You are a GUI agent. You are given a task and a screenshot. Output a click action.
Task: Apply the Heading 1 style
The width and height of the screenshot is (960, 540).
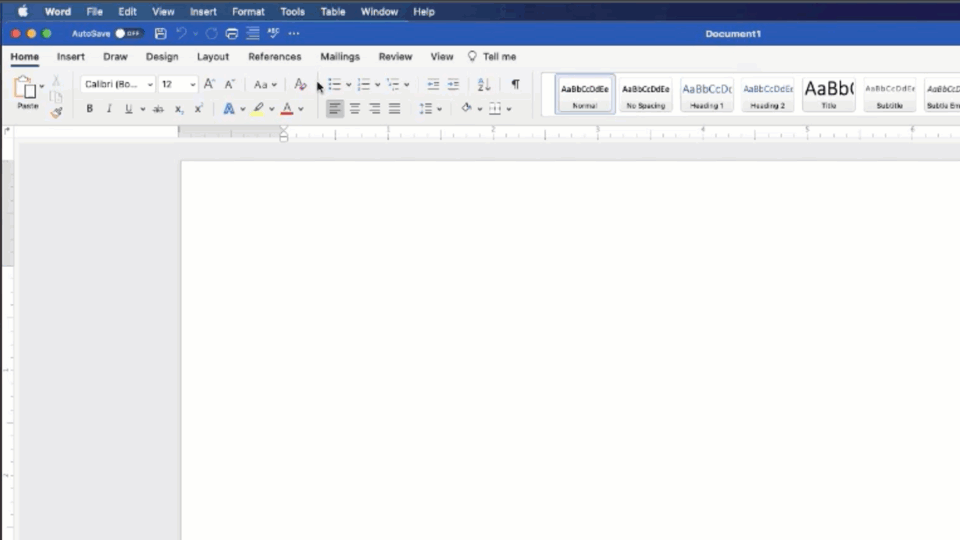coord(707,94)
